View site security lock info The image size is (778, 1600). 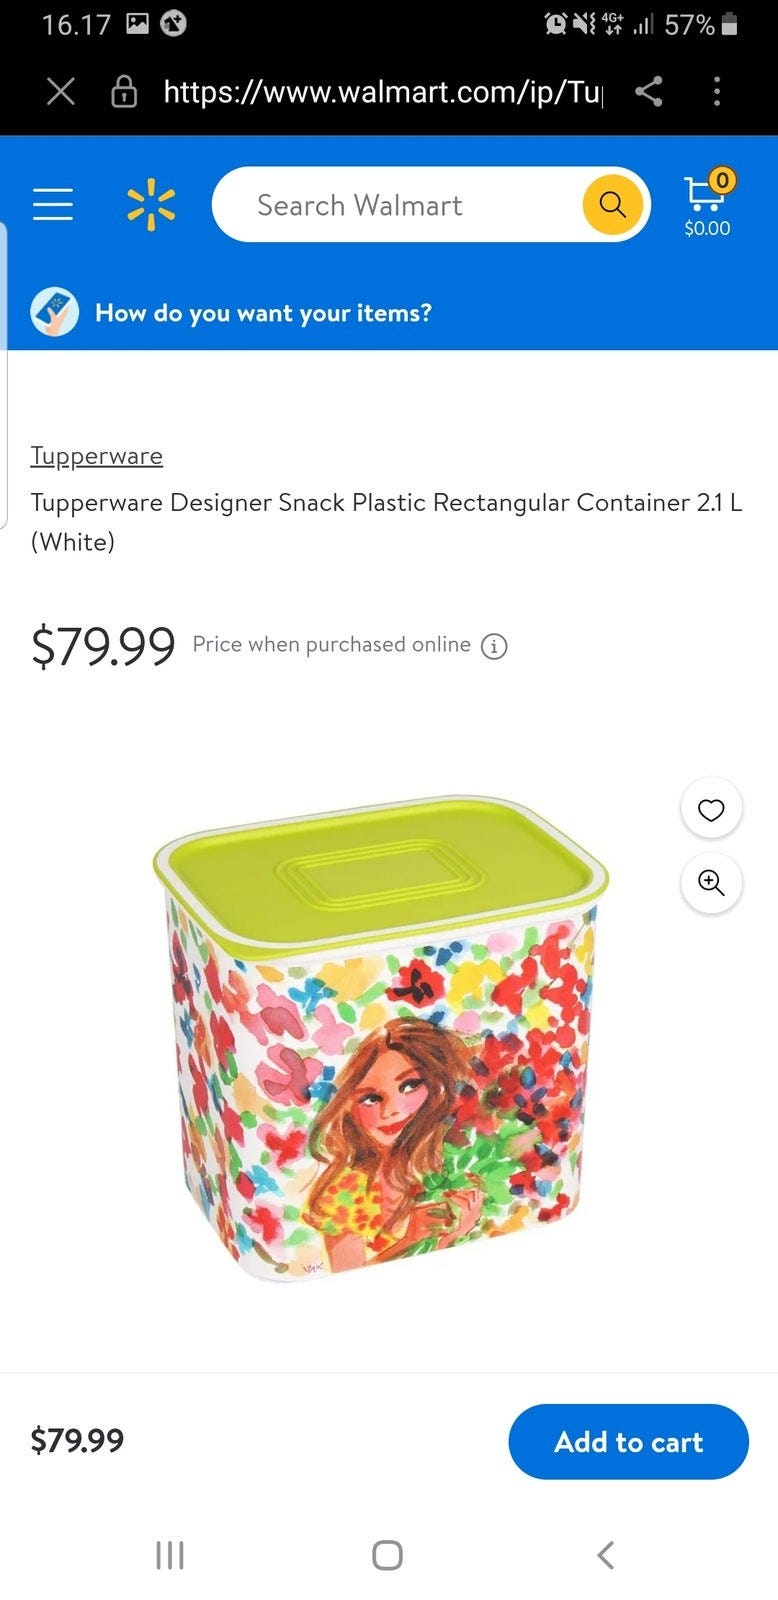(x=124, y=92)
